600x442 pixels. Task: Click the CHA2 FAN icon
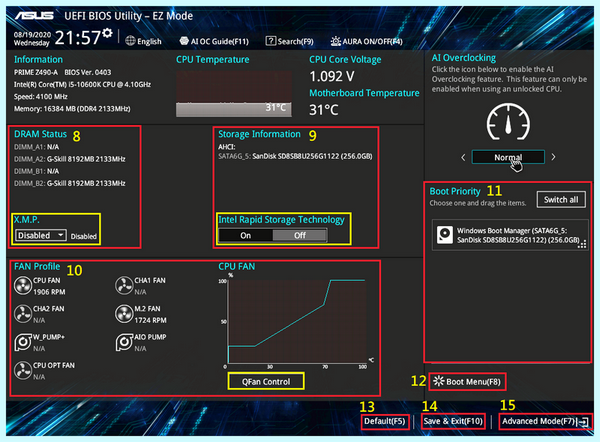23,314
